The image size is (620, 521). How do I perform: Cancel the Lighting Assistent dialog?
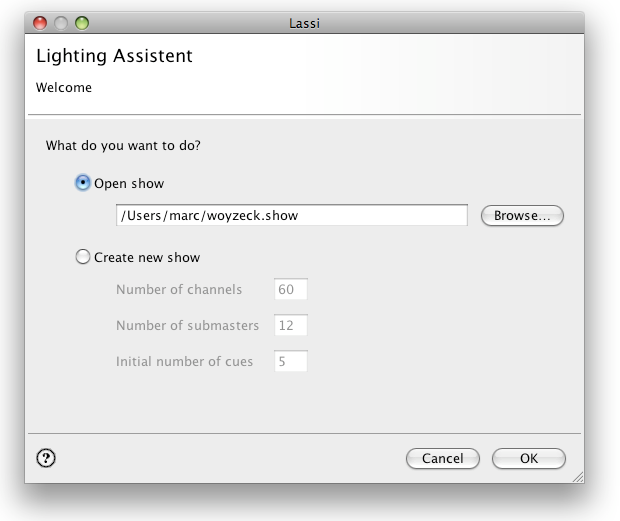(x=442, y=459)
